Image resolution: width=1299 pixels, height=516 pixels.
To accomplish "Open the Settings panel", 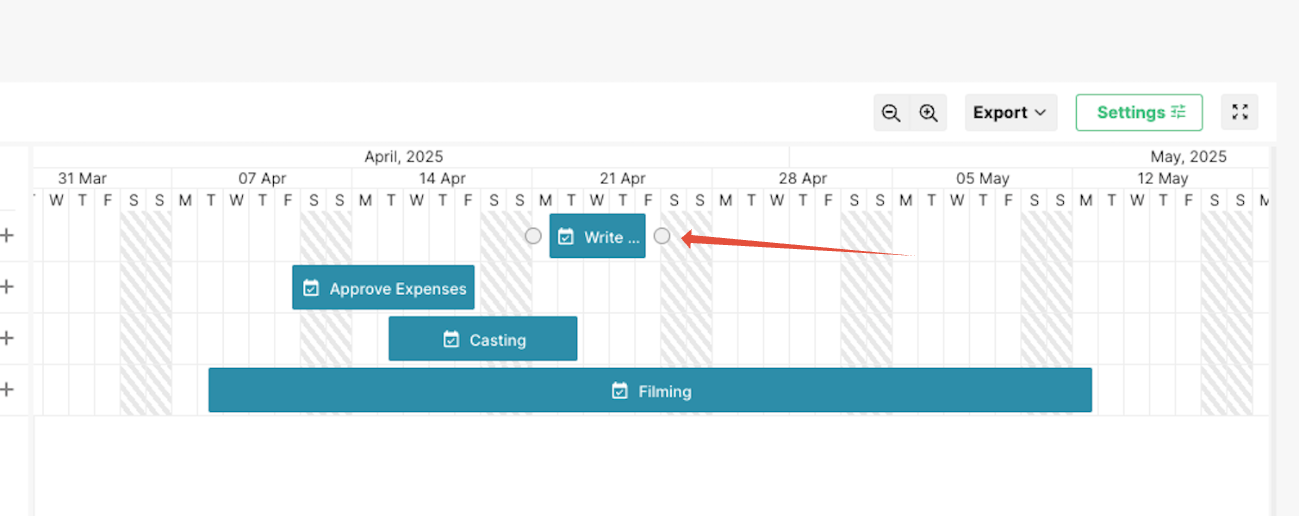I will point(1139,113).
